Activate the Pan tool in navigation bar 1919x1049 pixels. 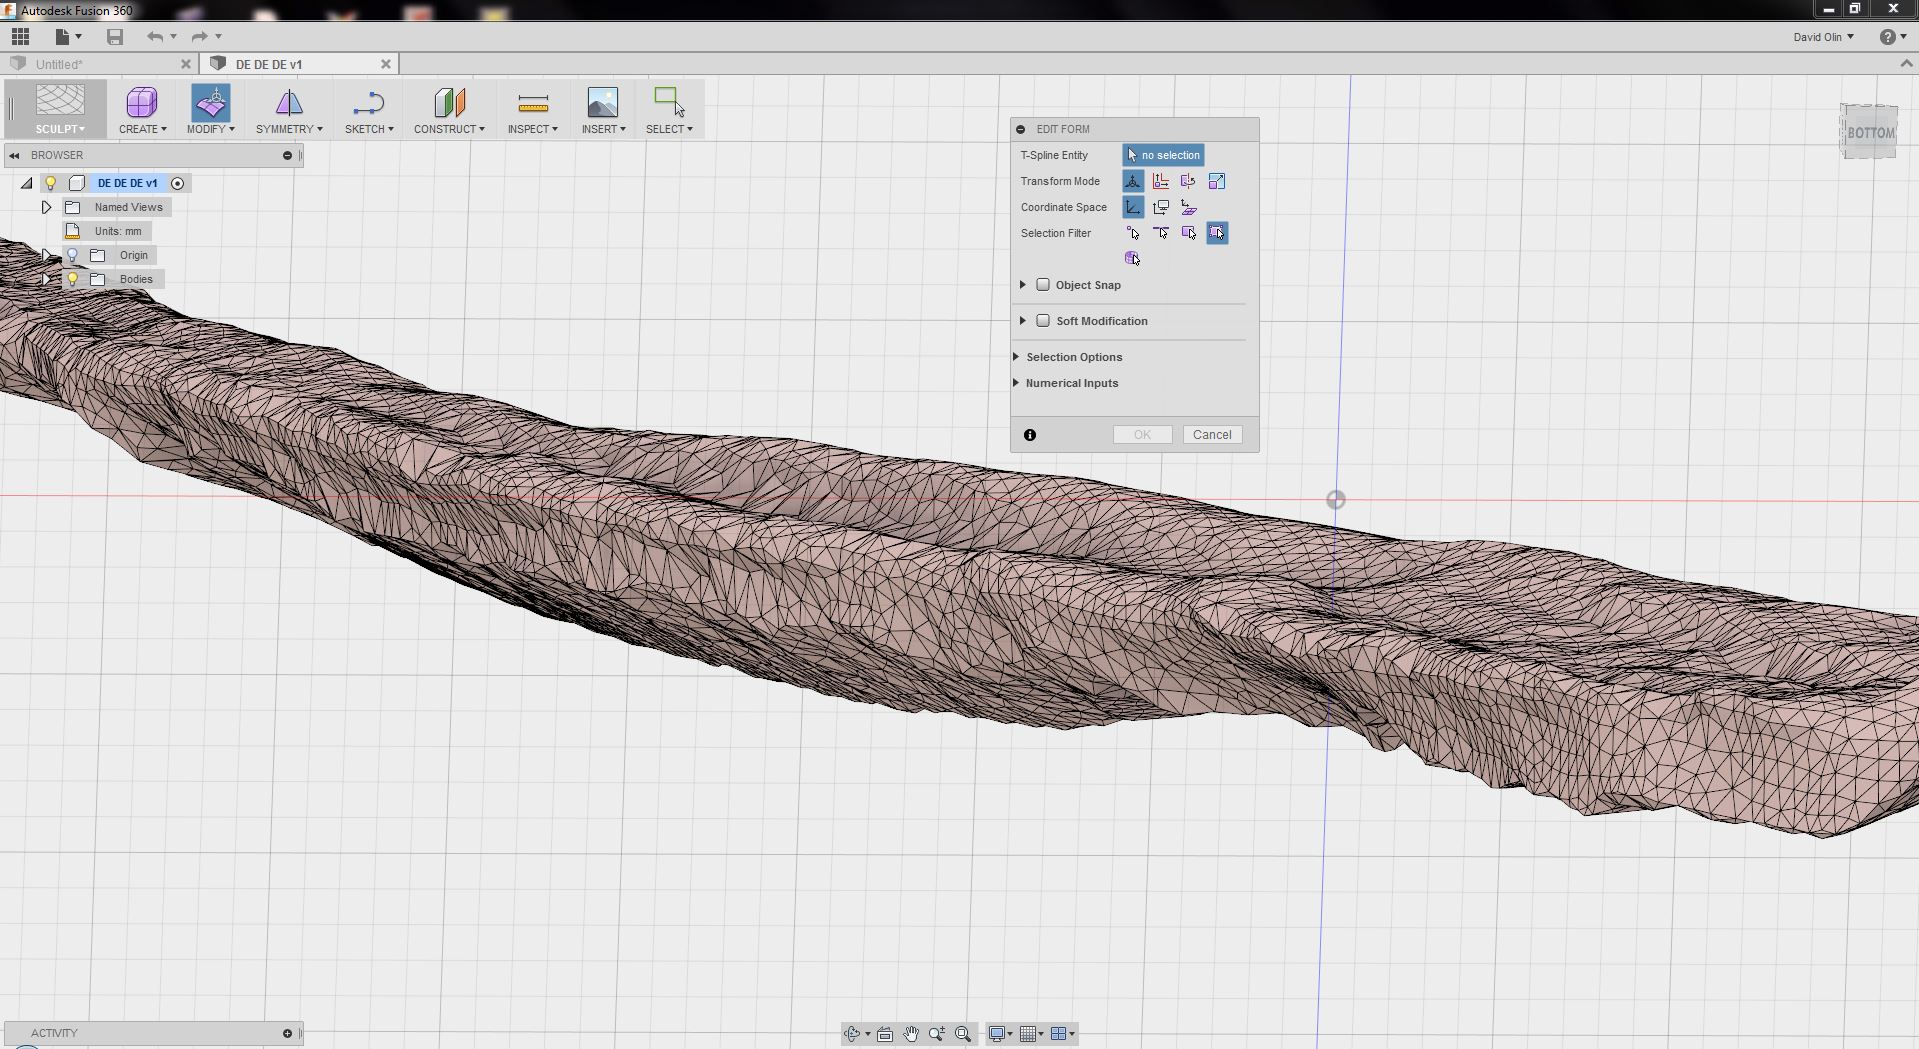911,1034
